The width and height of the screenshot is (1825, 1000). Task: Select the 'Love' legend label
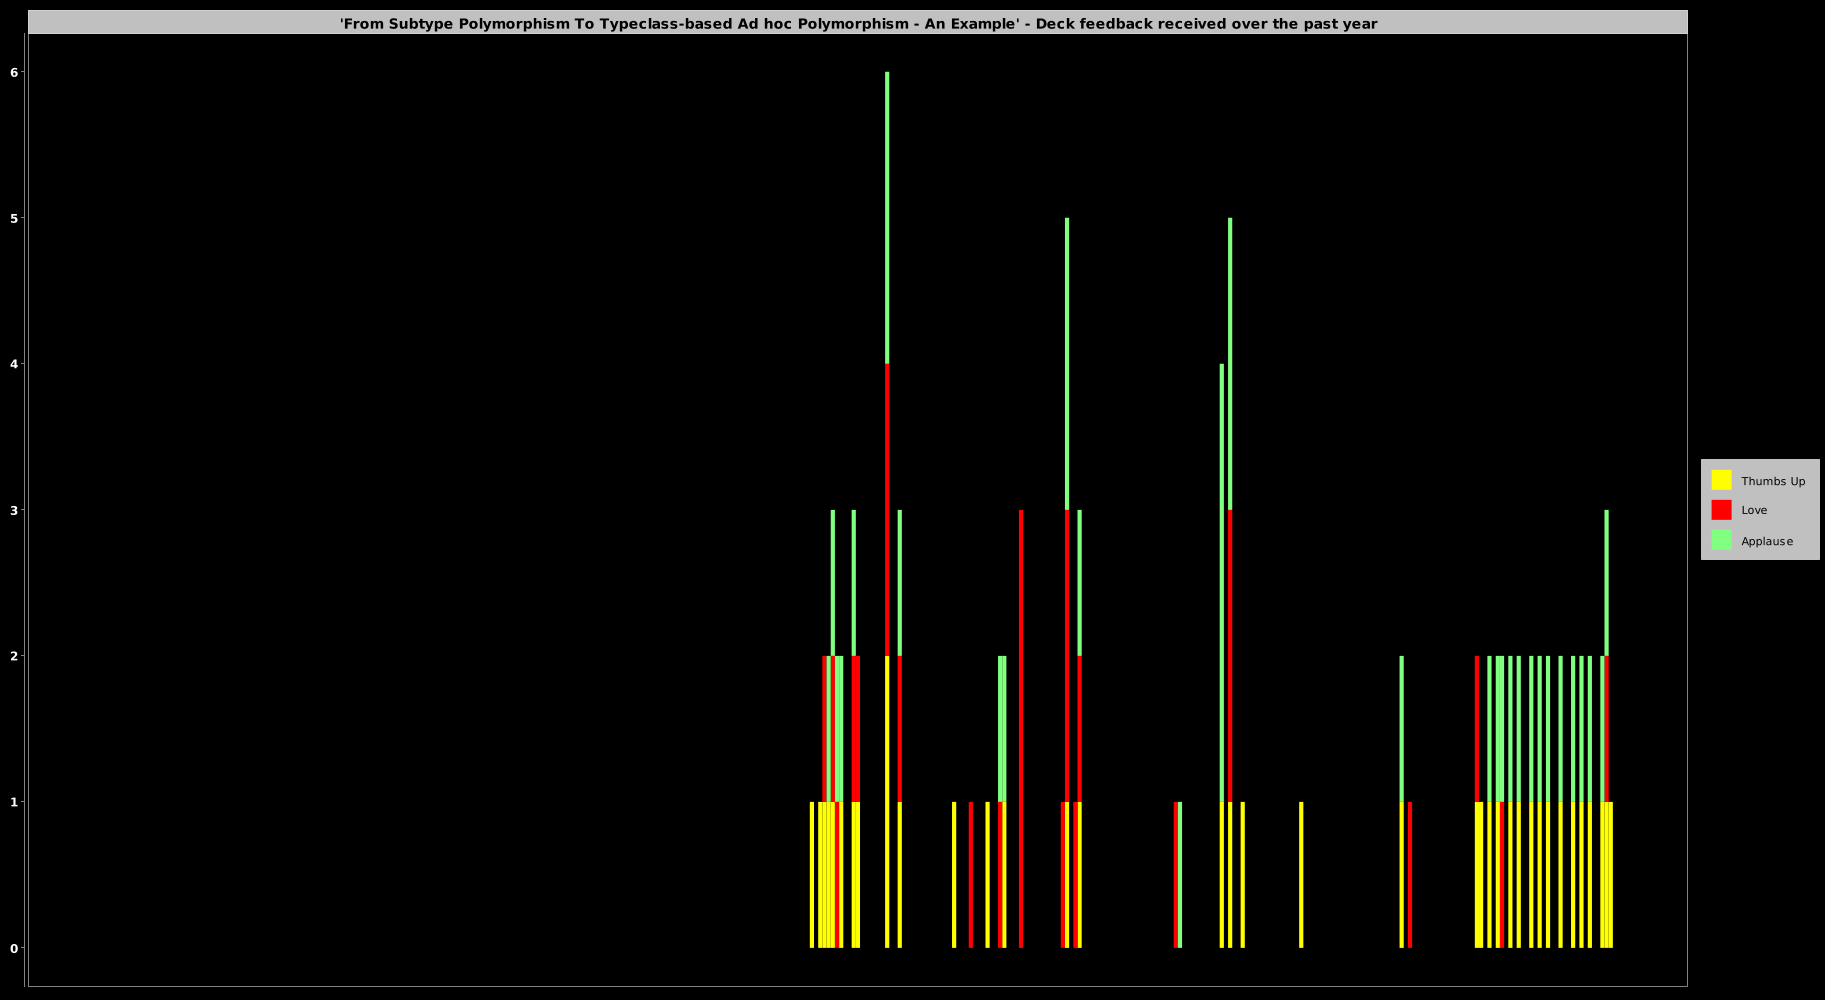click(x=1754, y=510)
